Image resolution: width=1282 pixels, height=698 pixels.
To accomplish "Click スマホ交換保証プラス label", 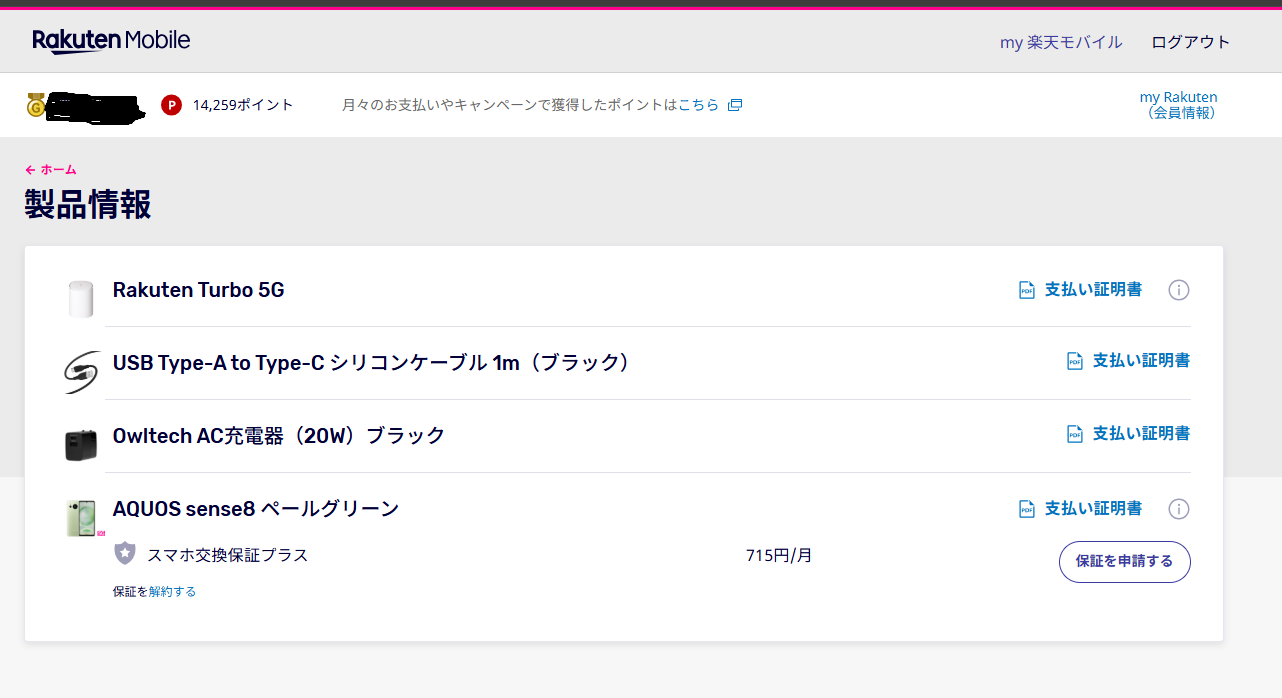I will click(228, 555).
